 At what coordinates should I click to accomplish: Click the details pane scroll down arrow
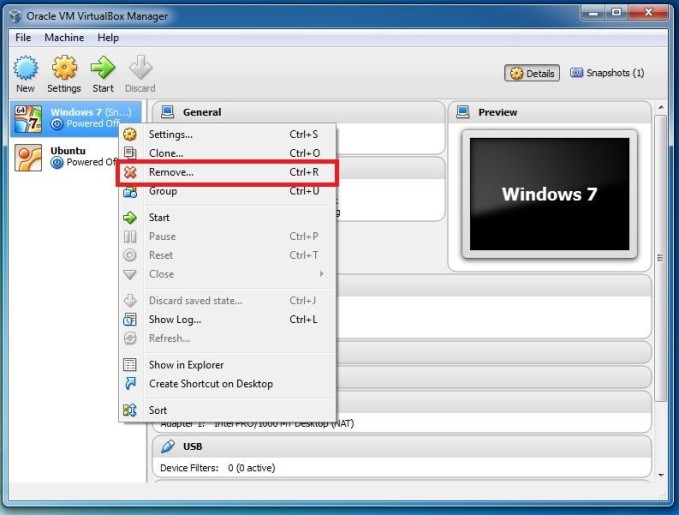pos(661,475)
